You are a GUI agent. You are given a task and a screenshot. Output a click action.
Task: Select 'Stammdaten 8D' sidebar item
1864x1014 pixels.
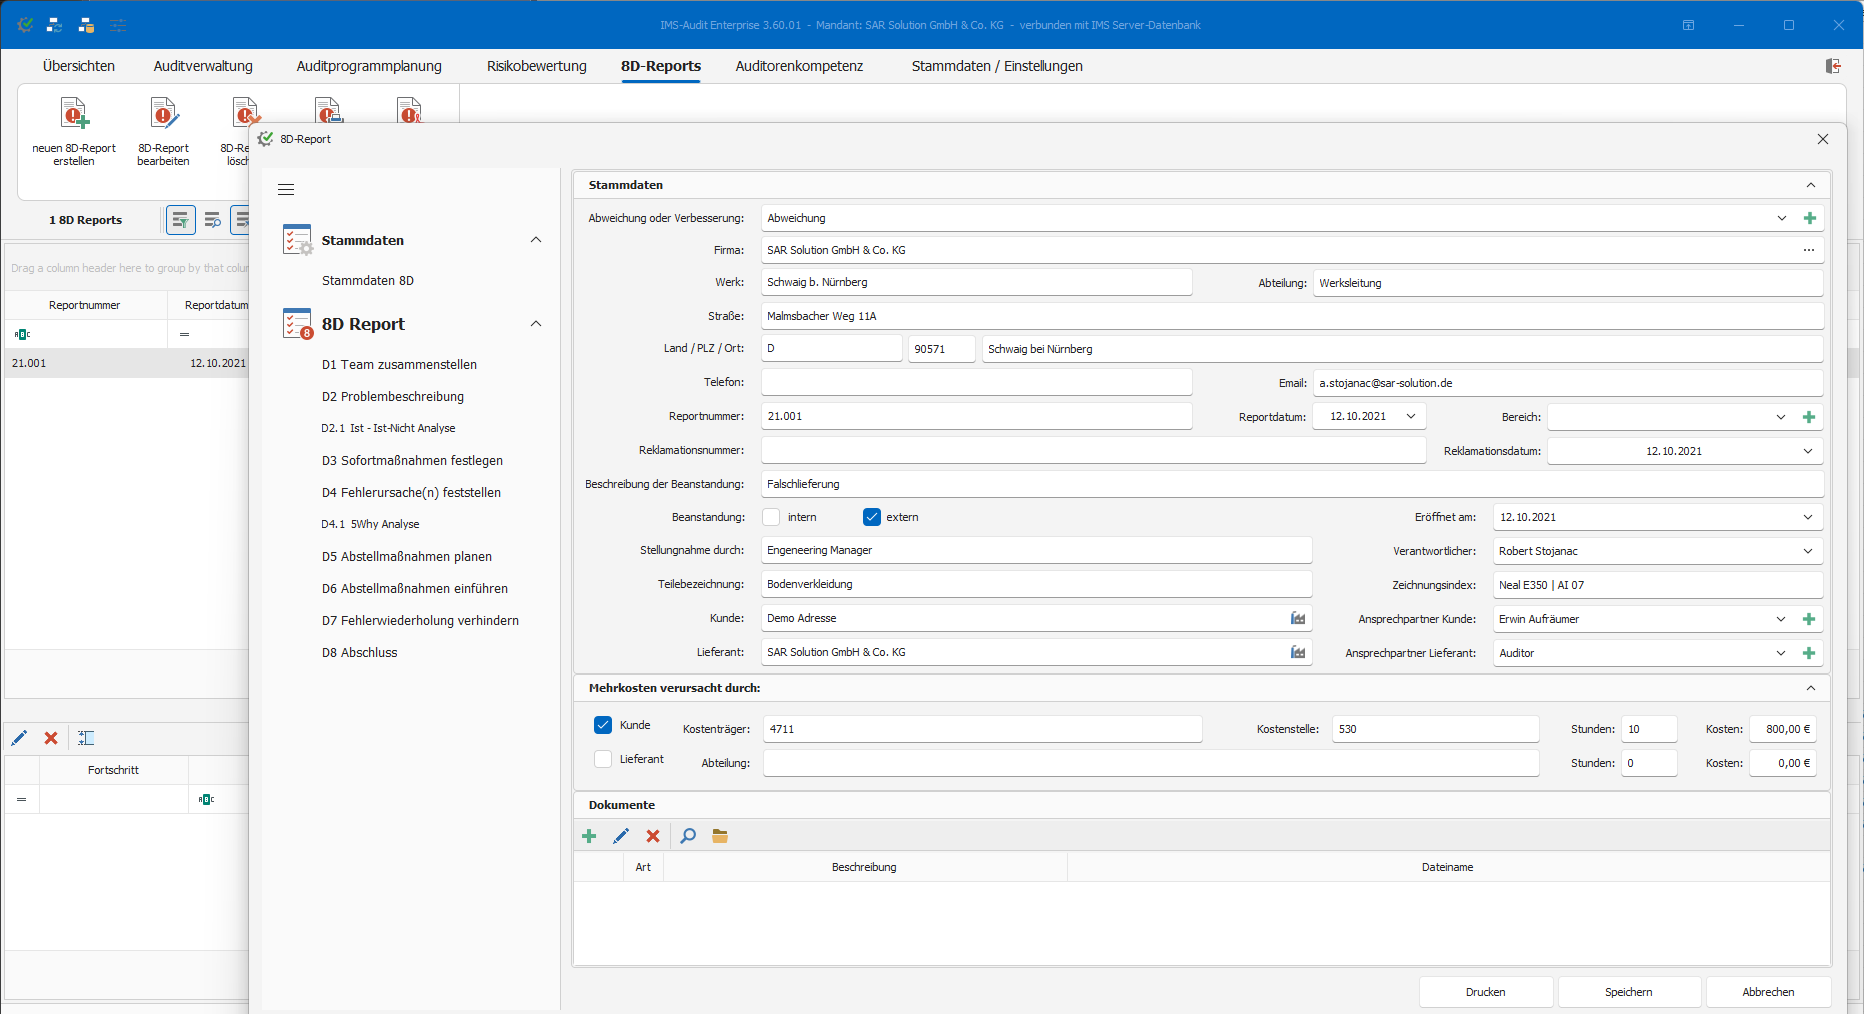(368, 281)
